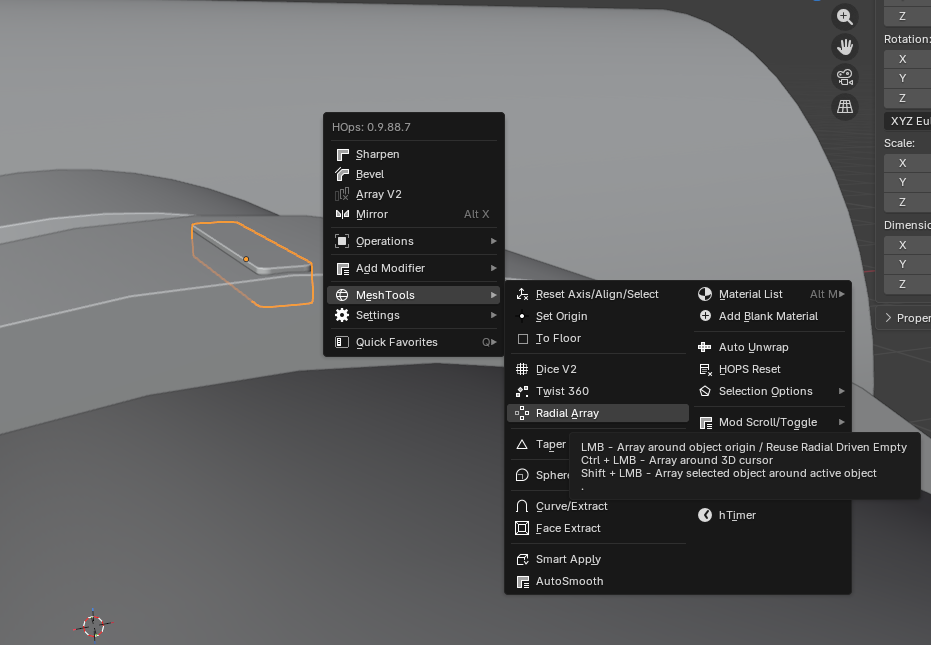The height and width of the screenshot is (645, 931).
Task: Click the Sharpen icon in HOps menu
Action: 342,154
